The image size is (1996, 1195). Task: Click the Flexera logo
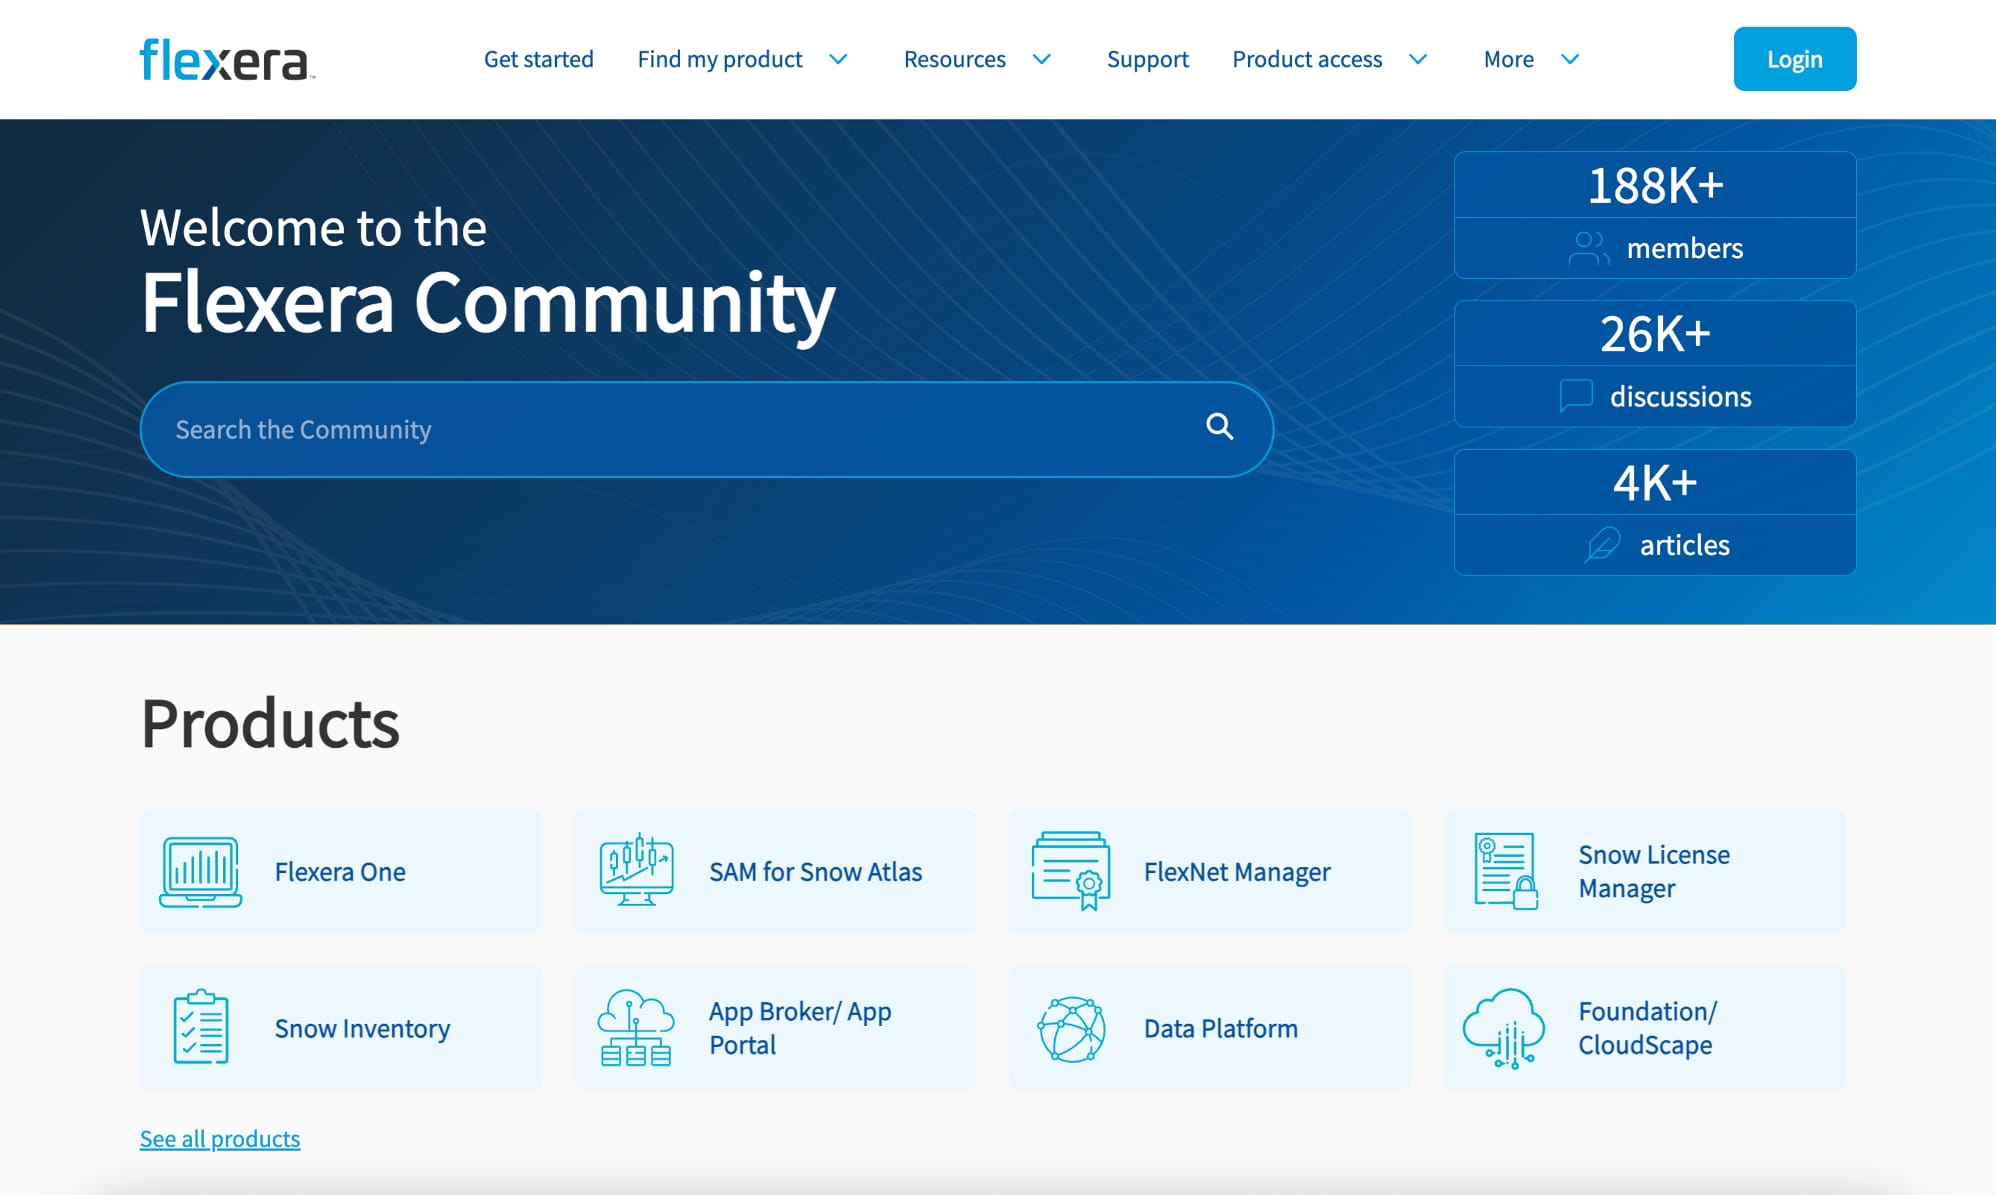225,59
